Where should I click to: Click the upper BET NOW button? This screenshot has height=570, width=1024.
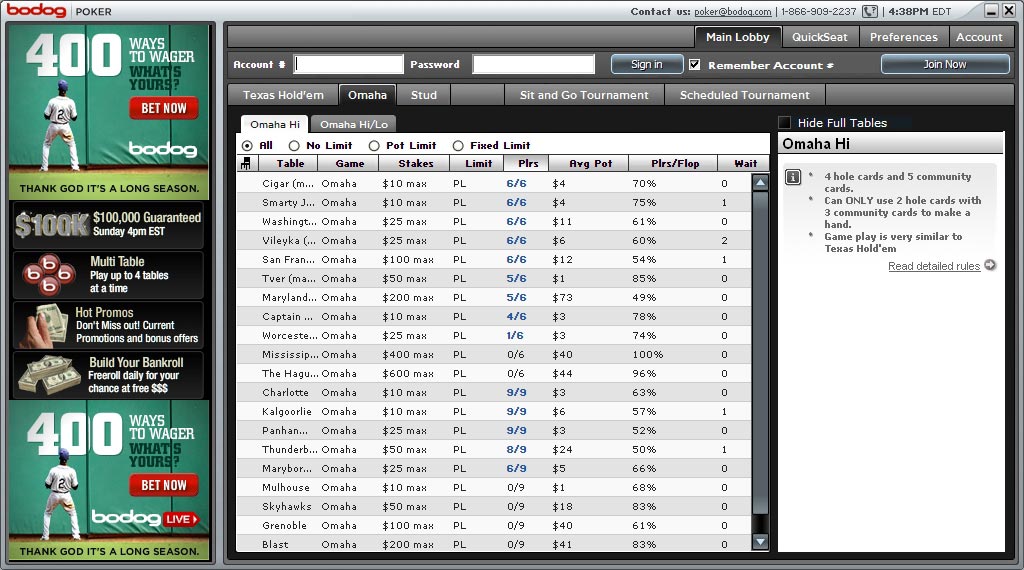(x=164, y=108)
